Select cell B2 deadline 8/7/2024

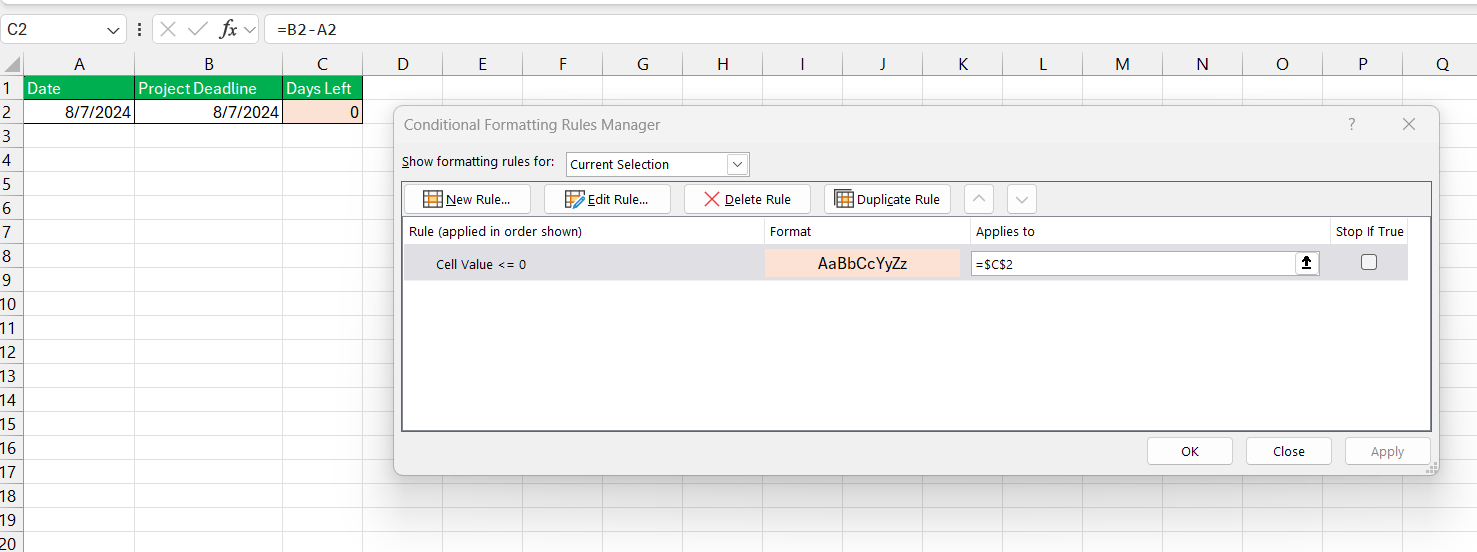pos(208,112)
